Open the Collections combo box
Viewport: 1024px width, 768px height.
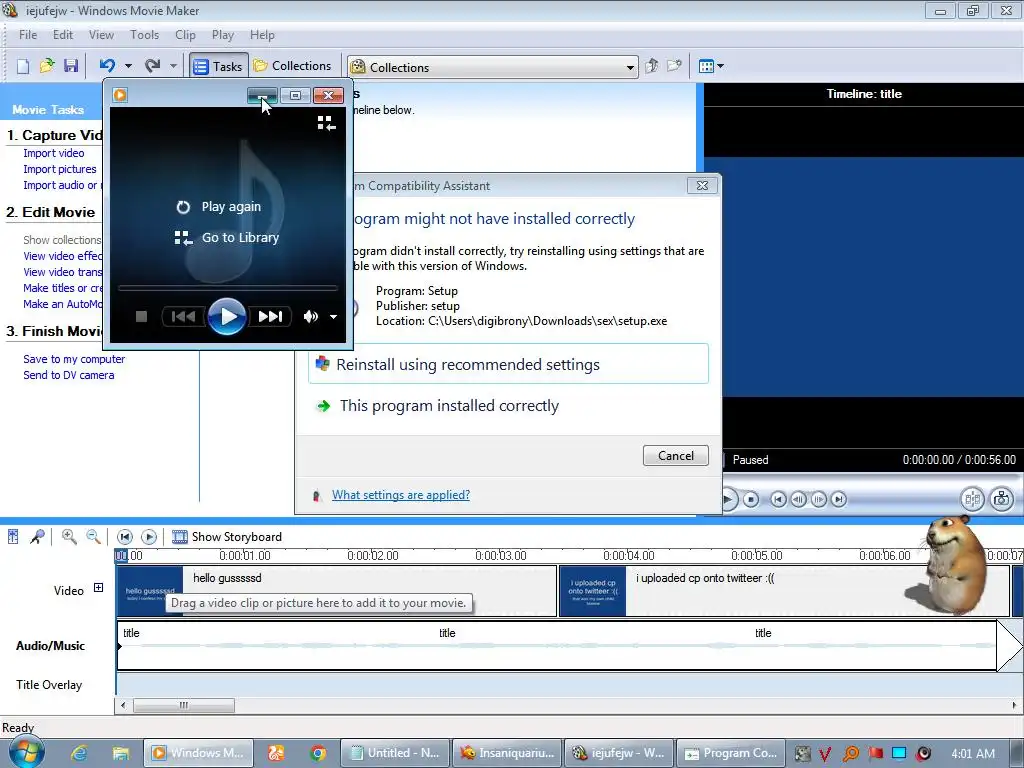[x=493, y=67]
